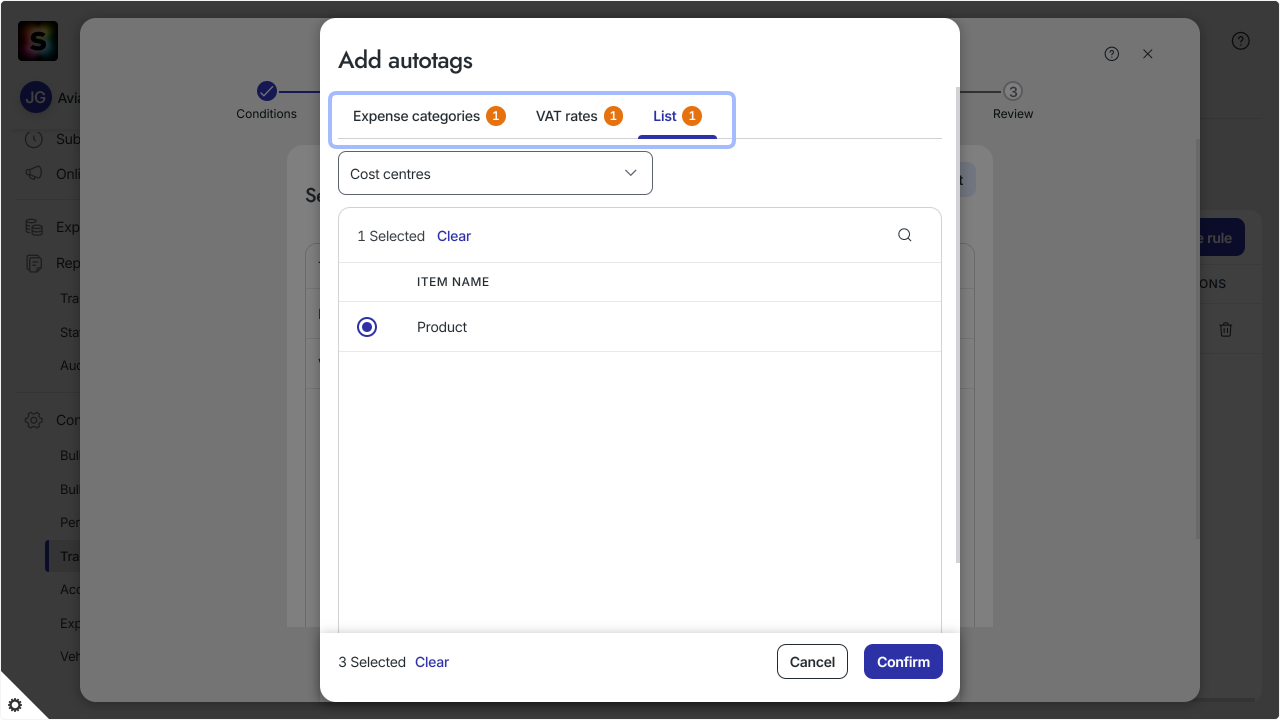Click Clear next to 1 Selected
The height and width of the screenshot is (720, 1280).
pos(454,236)
